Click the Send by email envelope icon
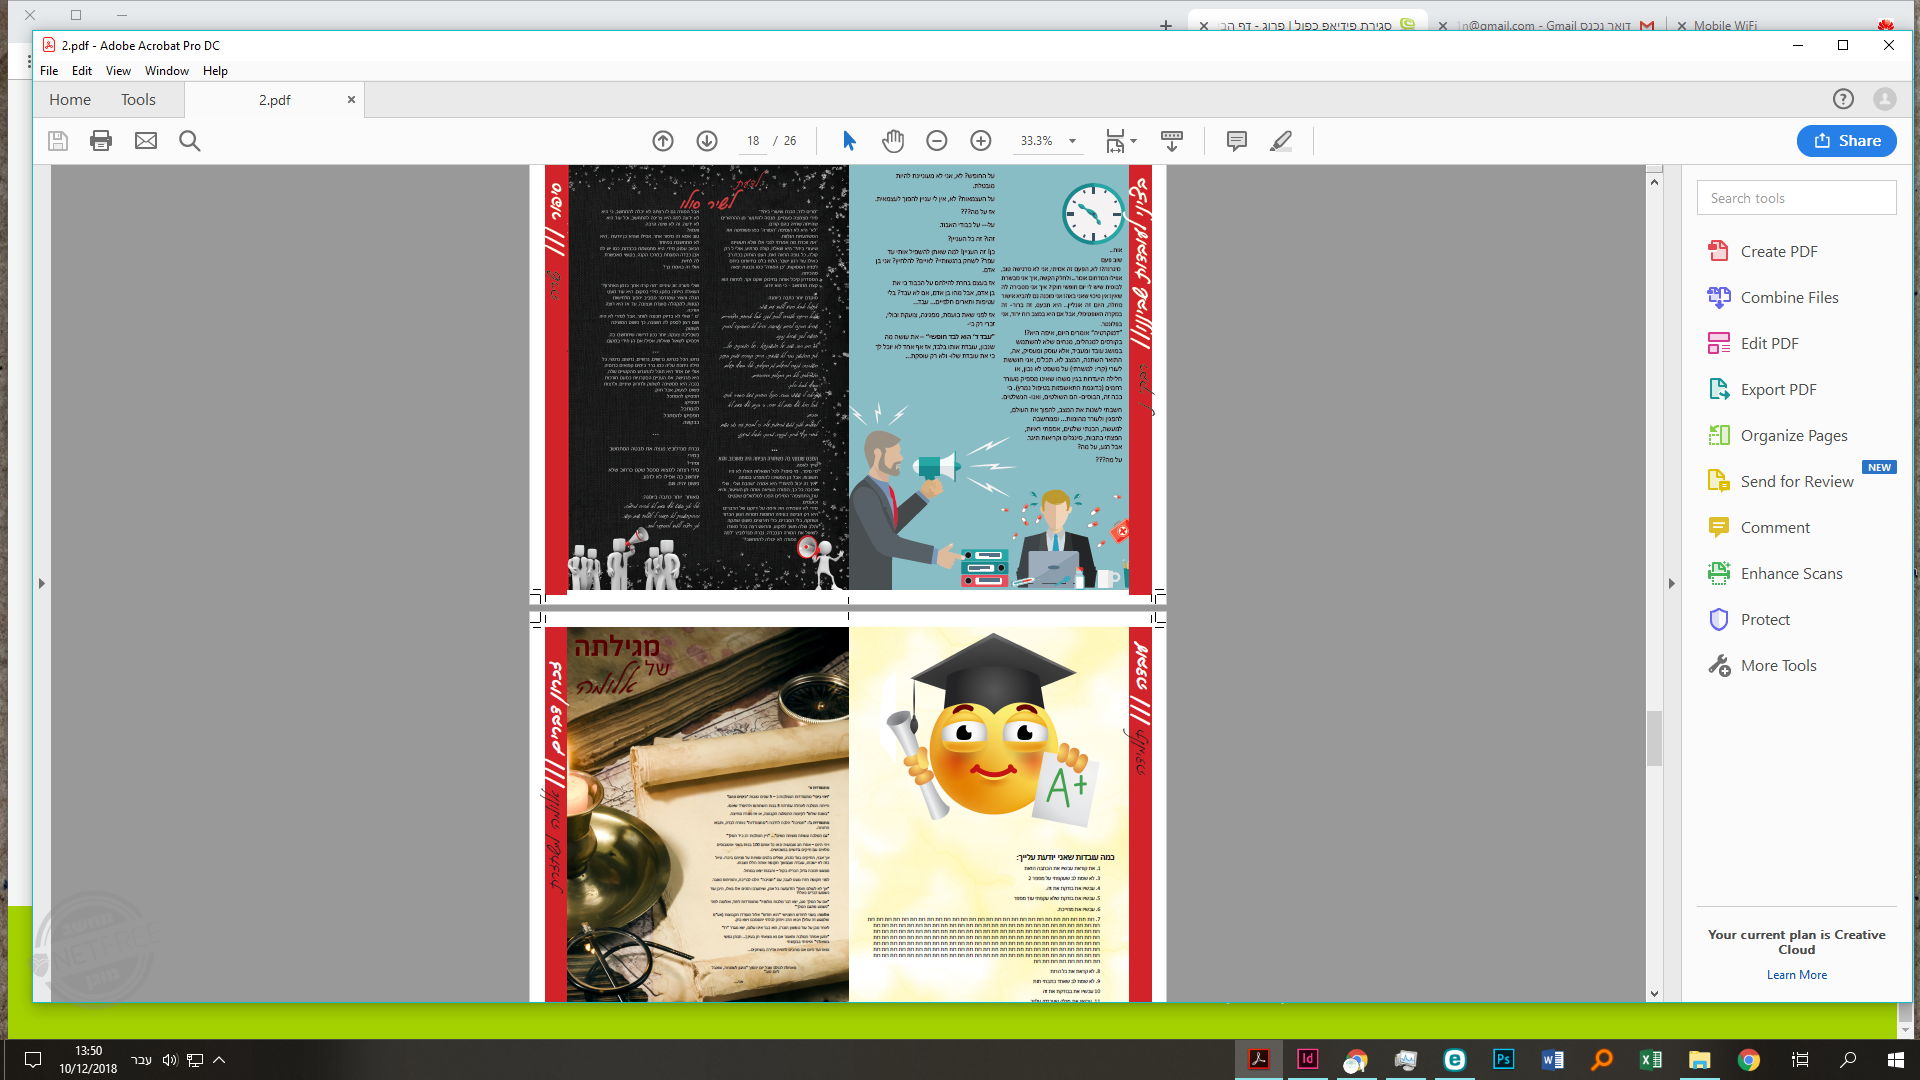Screen dimensions: 1920x1080 pyautogui.click(x=146, y=141)
